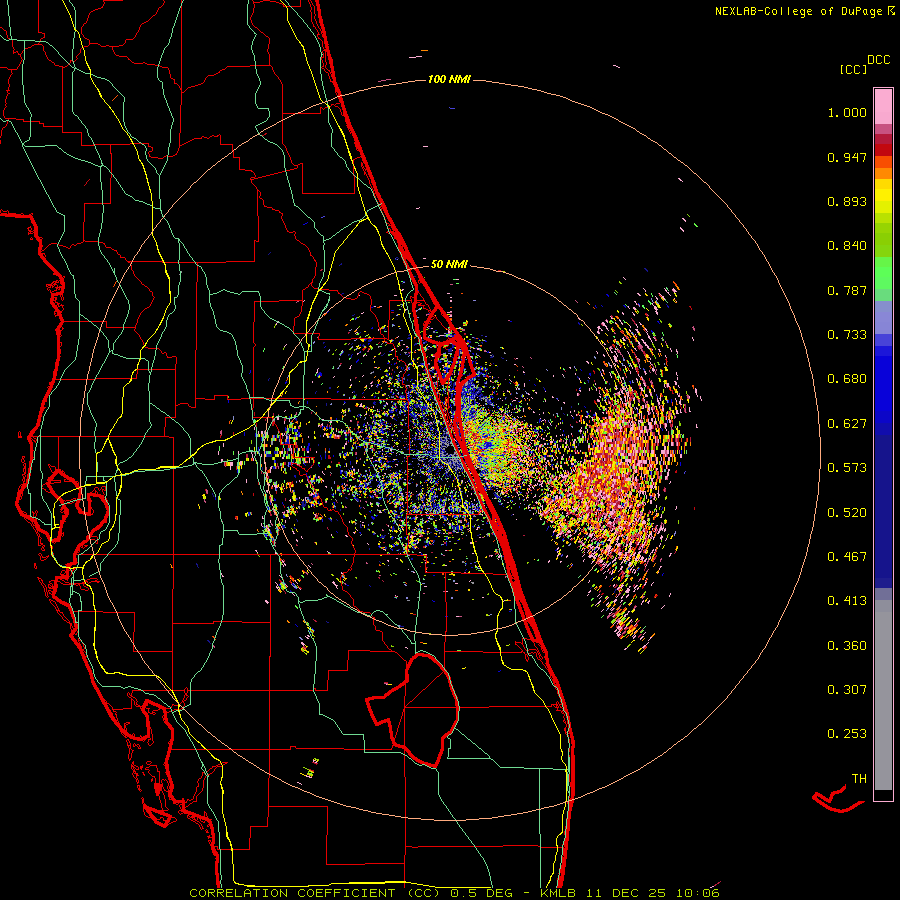Click the TH threshold label

[859, 779]
